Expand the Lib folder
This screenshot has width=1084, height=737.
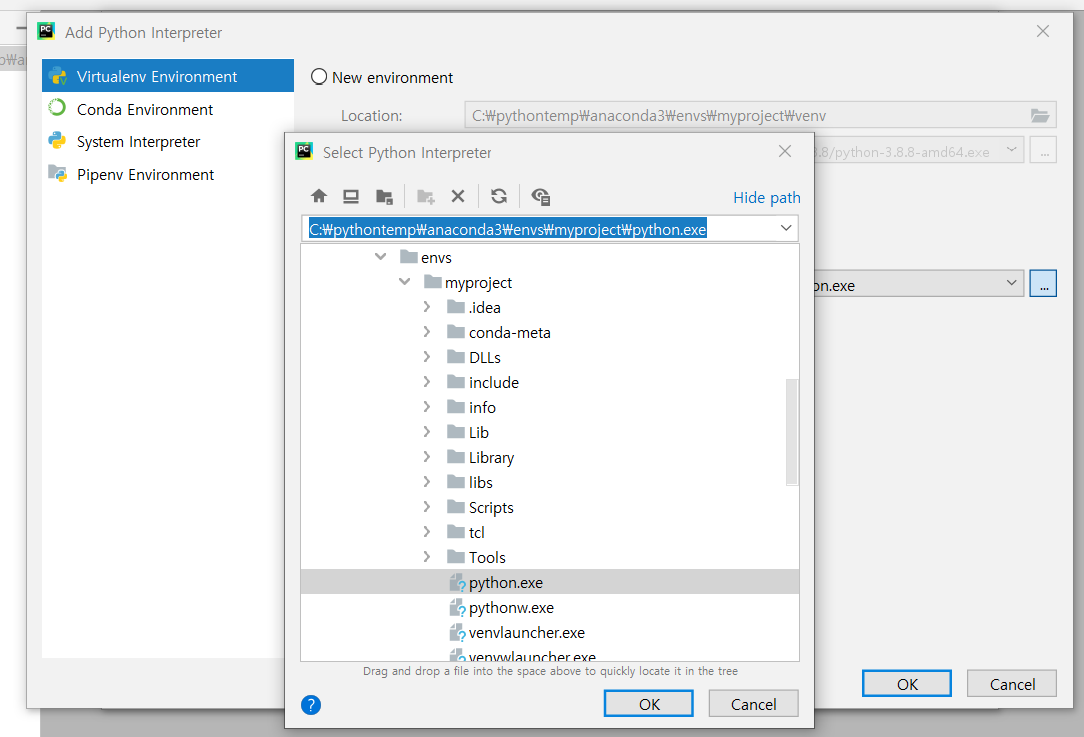click(427, 431)
